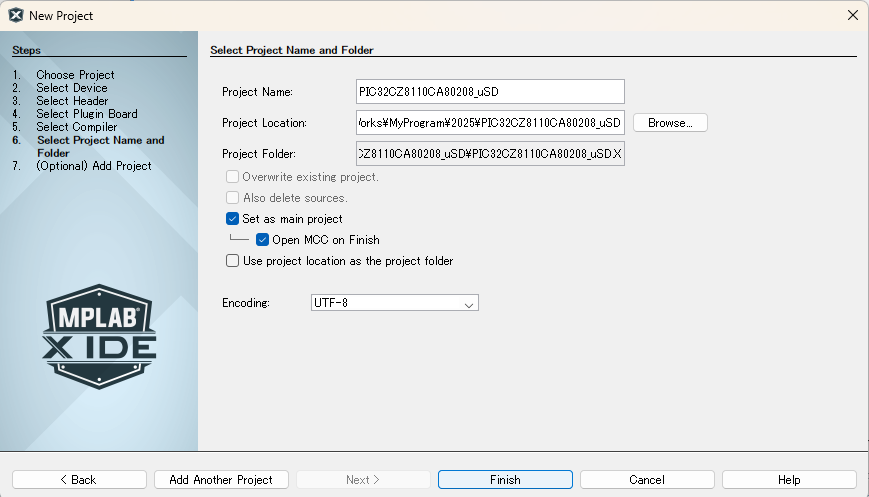Click the Project Folder text field
This screenshot has width=869, height=497.
[490, 154]
